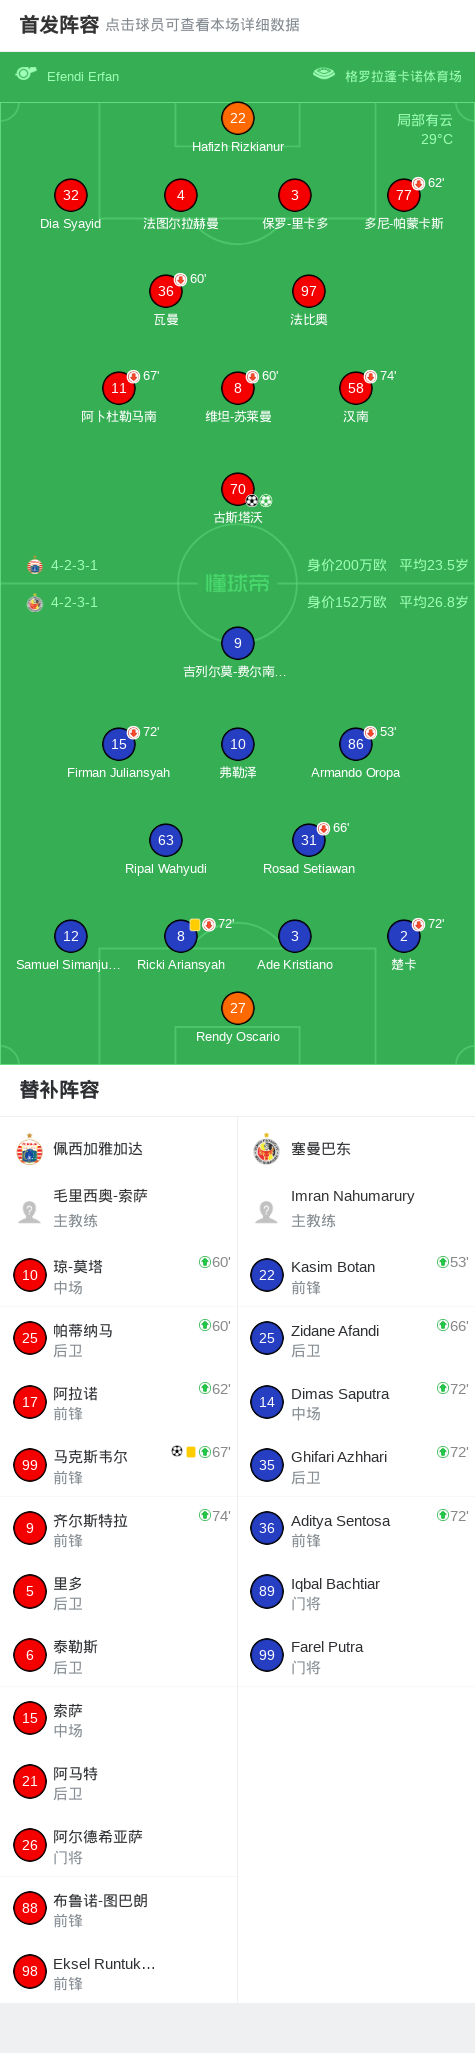
Task: Tap the stadium icon beside 格罗拉蓬卡诺体育场
Action: point(324,74)
